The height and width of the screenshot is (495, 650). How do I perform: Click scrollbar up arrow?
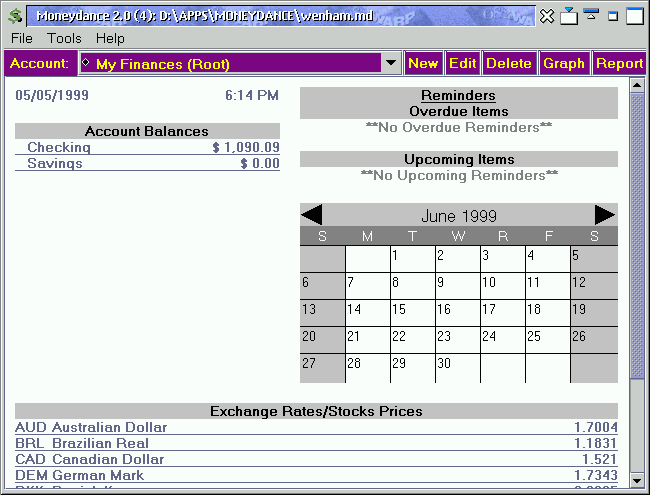click(636, 85)
